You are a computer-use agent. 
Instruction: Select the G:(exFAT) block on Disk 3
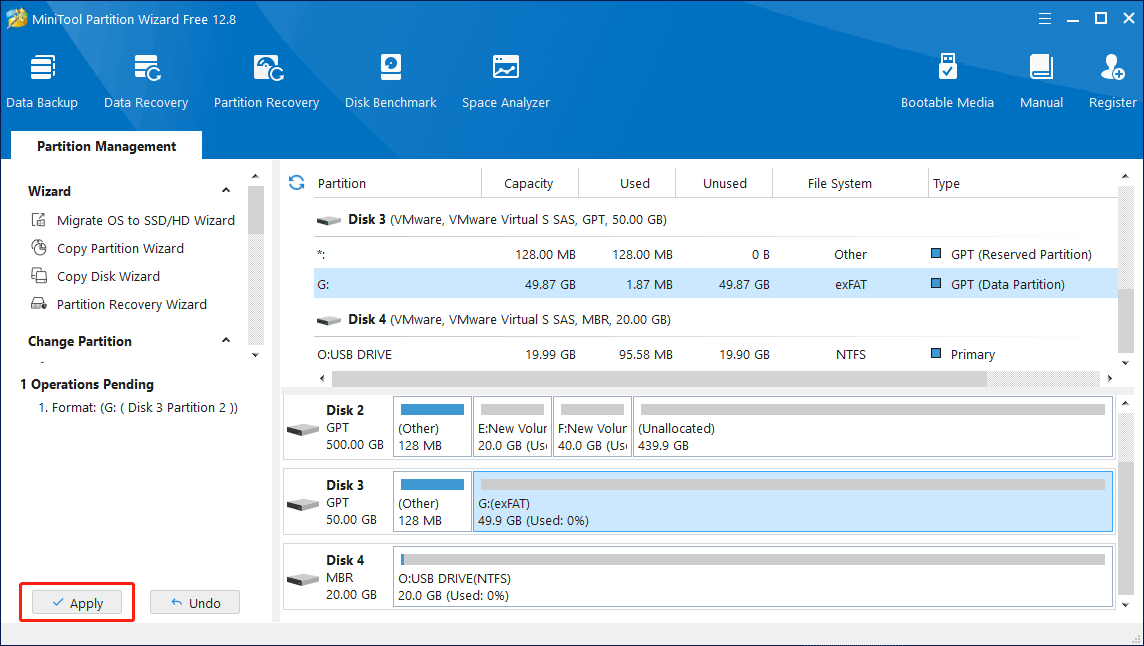(x=793, y=502)
